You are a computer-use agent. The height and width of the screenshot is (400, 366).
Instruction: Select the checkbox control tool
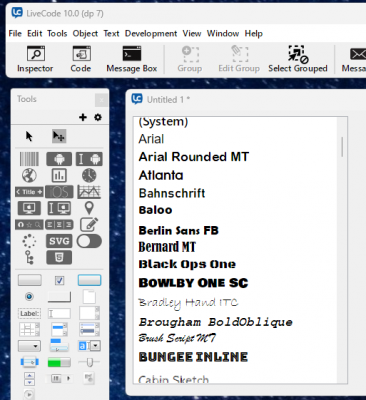pos(59,281)
